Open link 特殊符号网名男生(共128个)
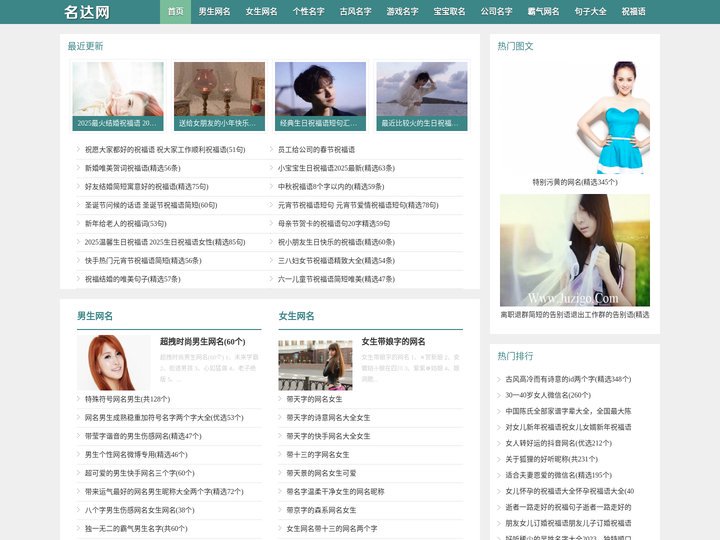 pos(127,399)
